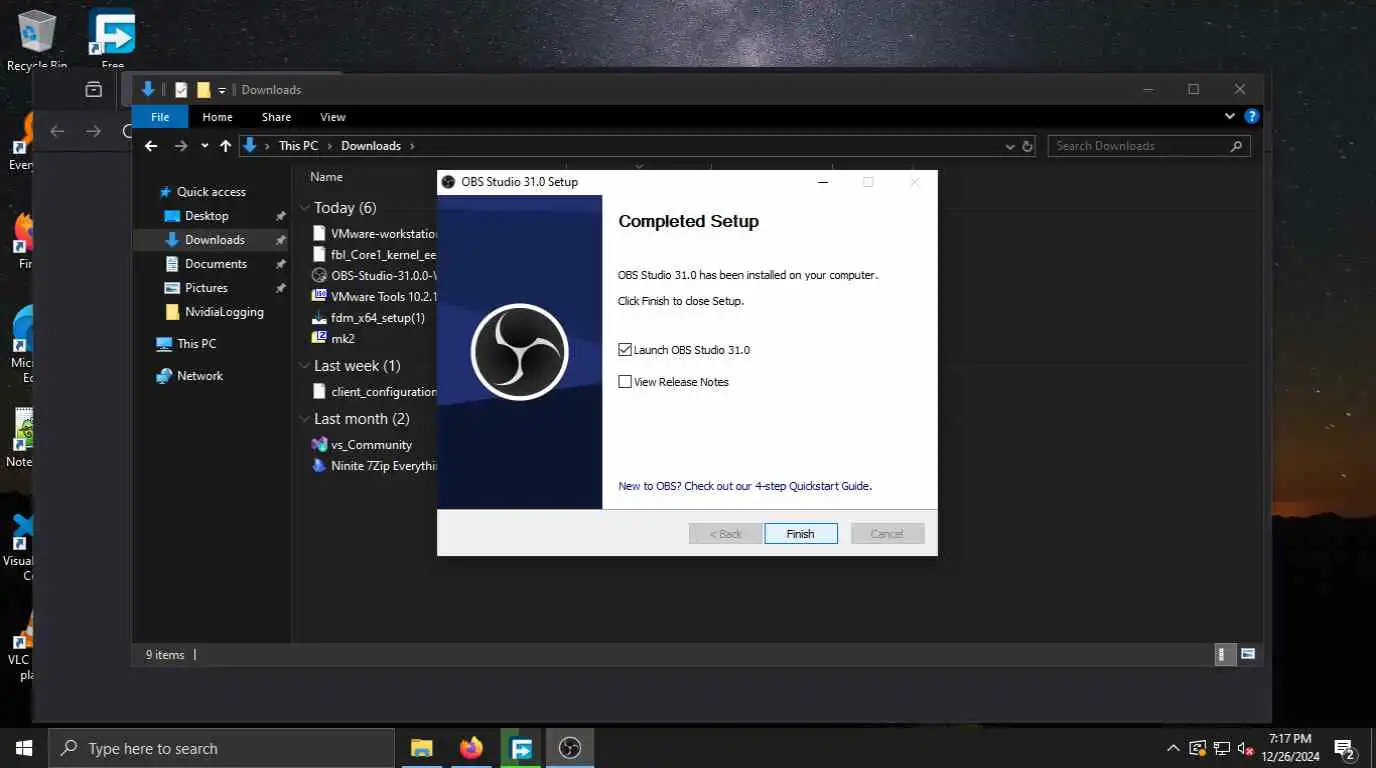Click the properties quick access toolbar icon

coord(181,90)
